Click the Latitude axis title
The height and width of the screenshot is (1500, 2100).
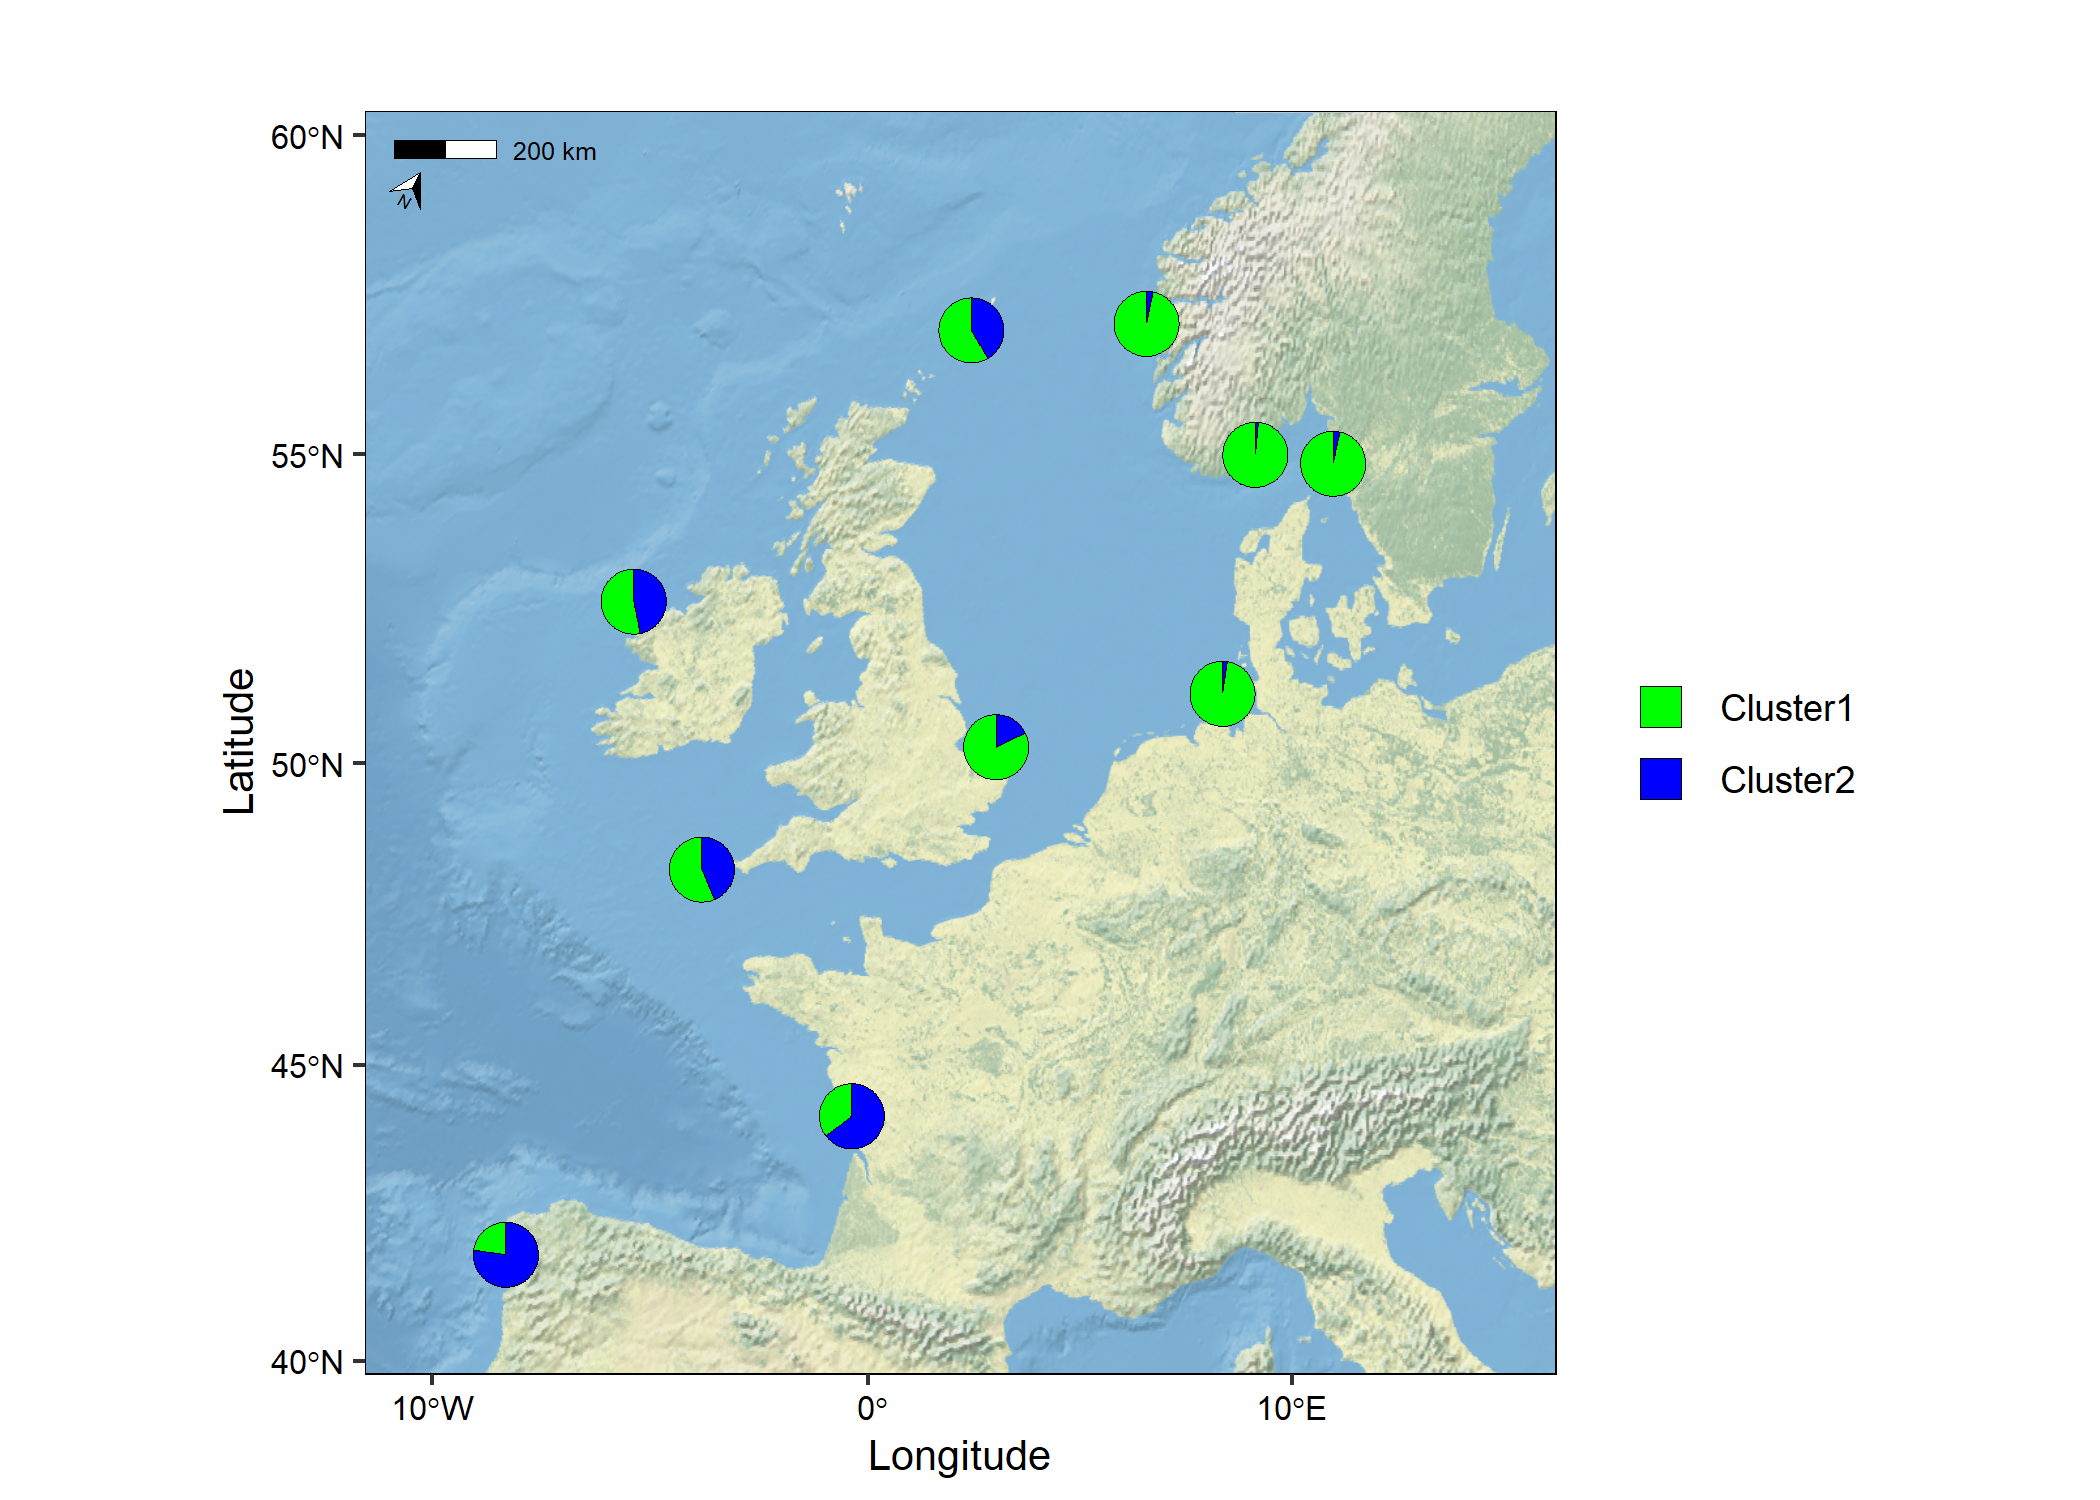click(239, 741)
